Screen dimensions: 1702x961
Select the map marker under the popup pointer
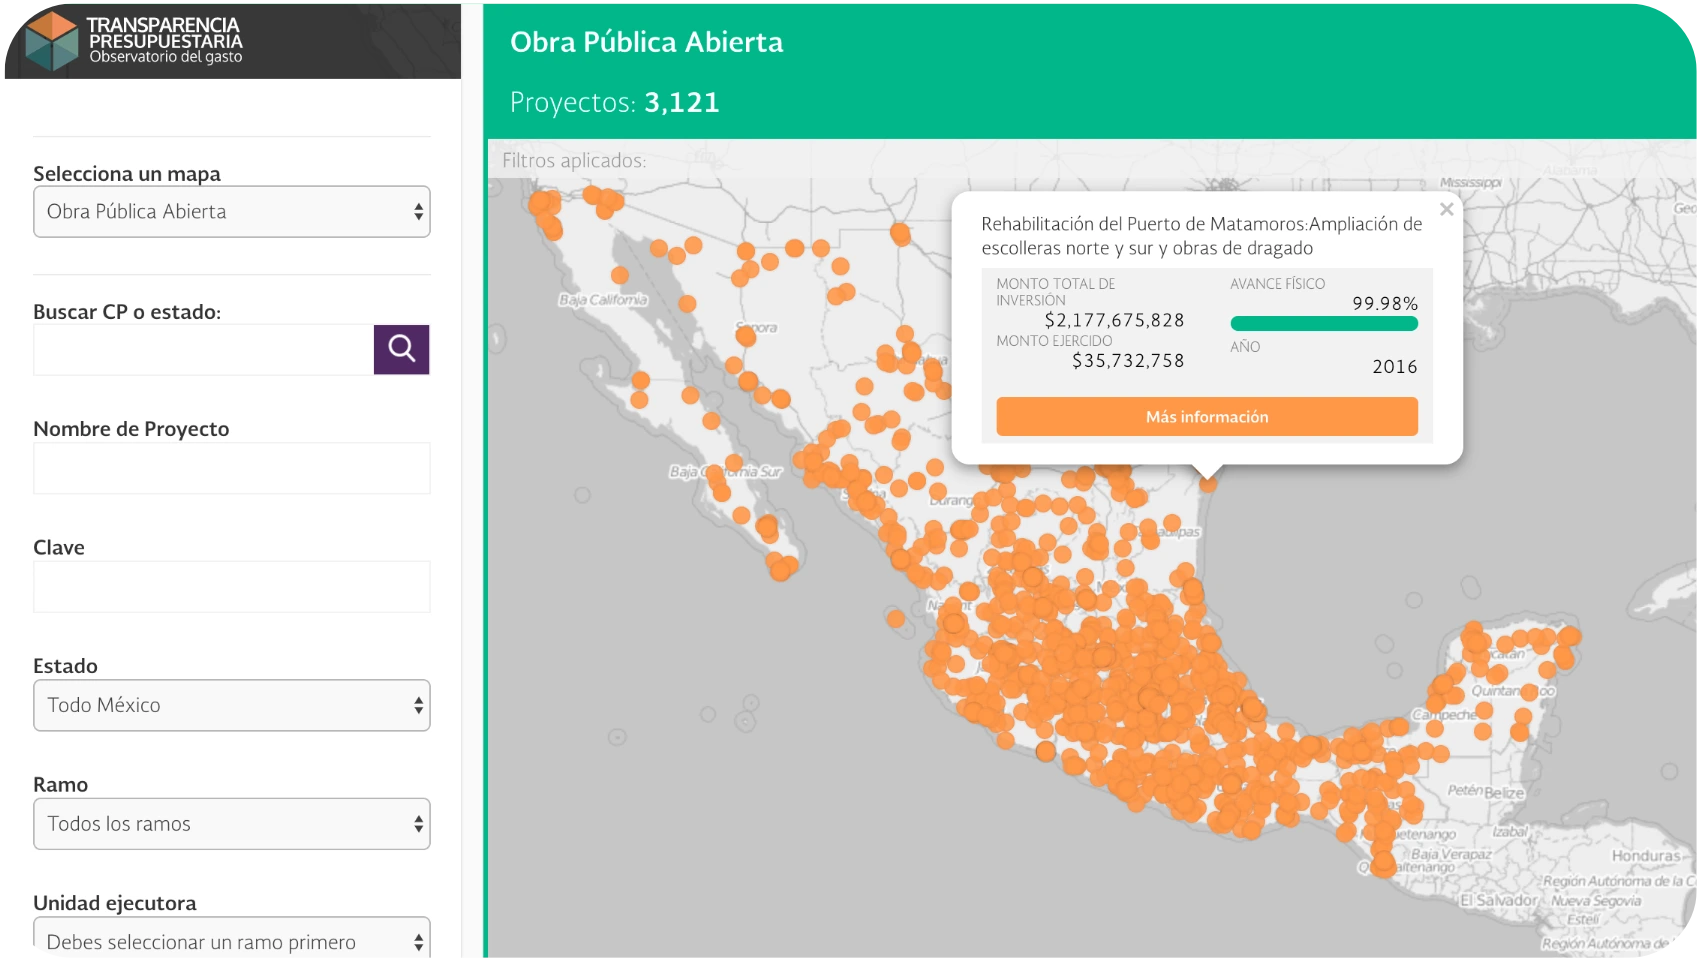coord(1208,484)
